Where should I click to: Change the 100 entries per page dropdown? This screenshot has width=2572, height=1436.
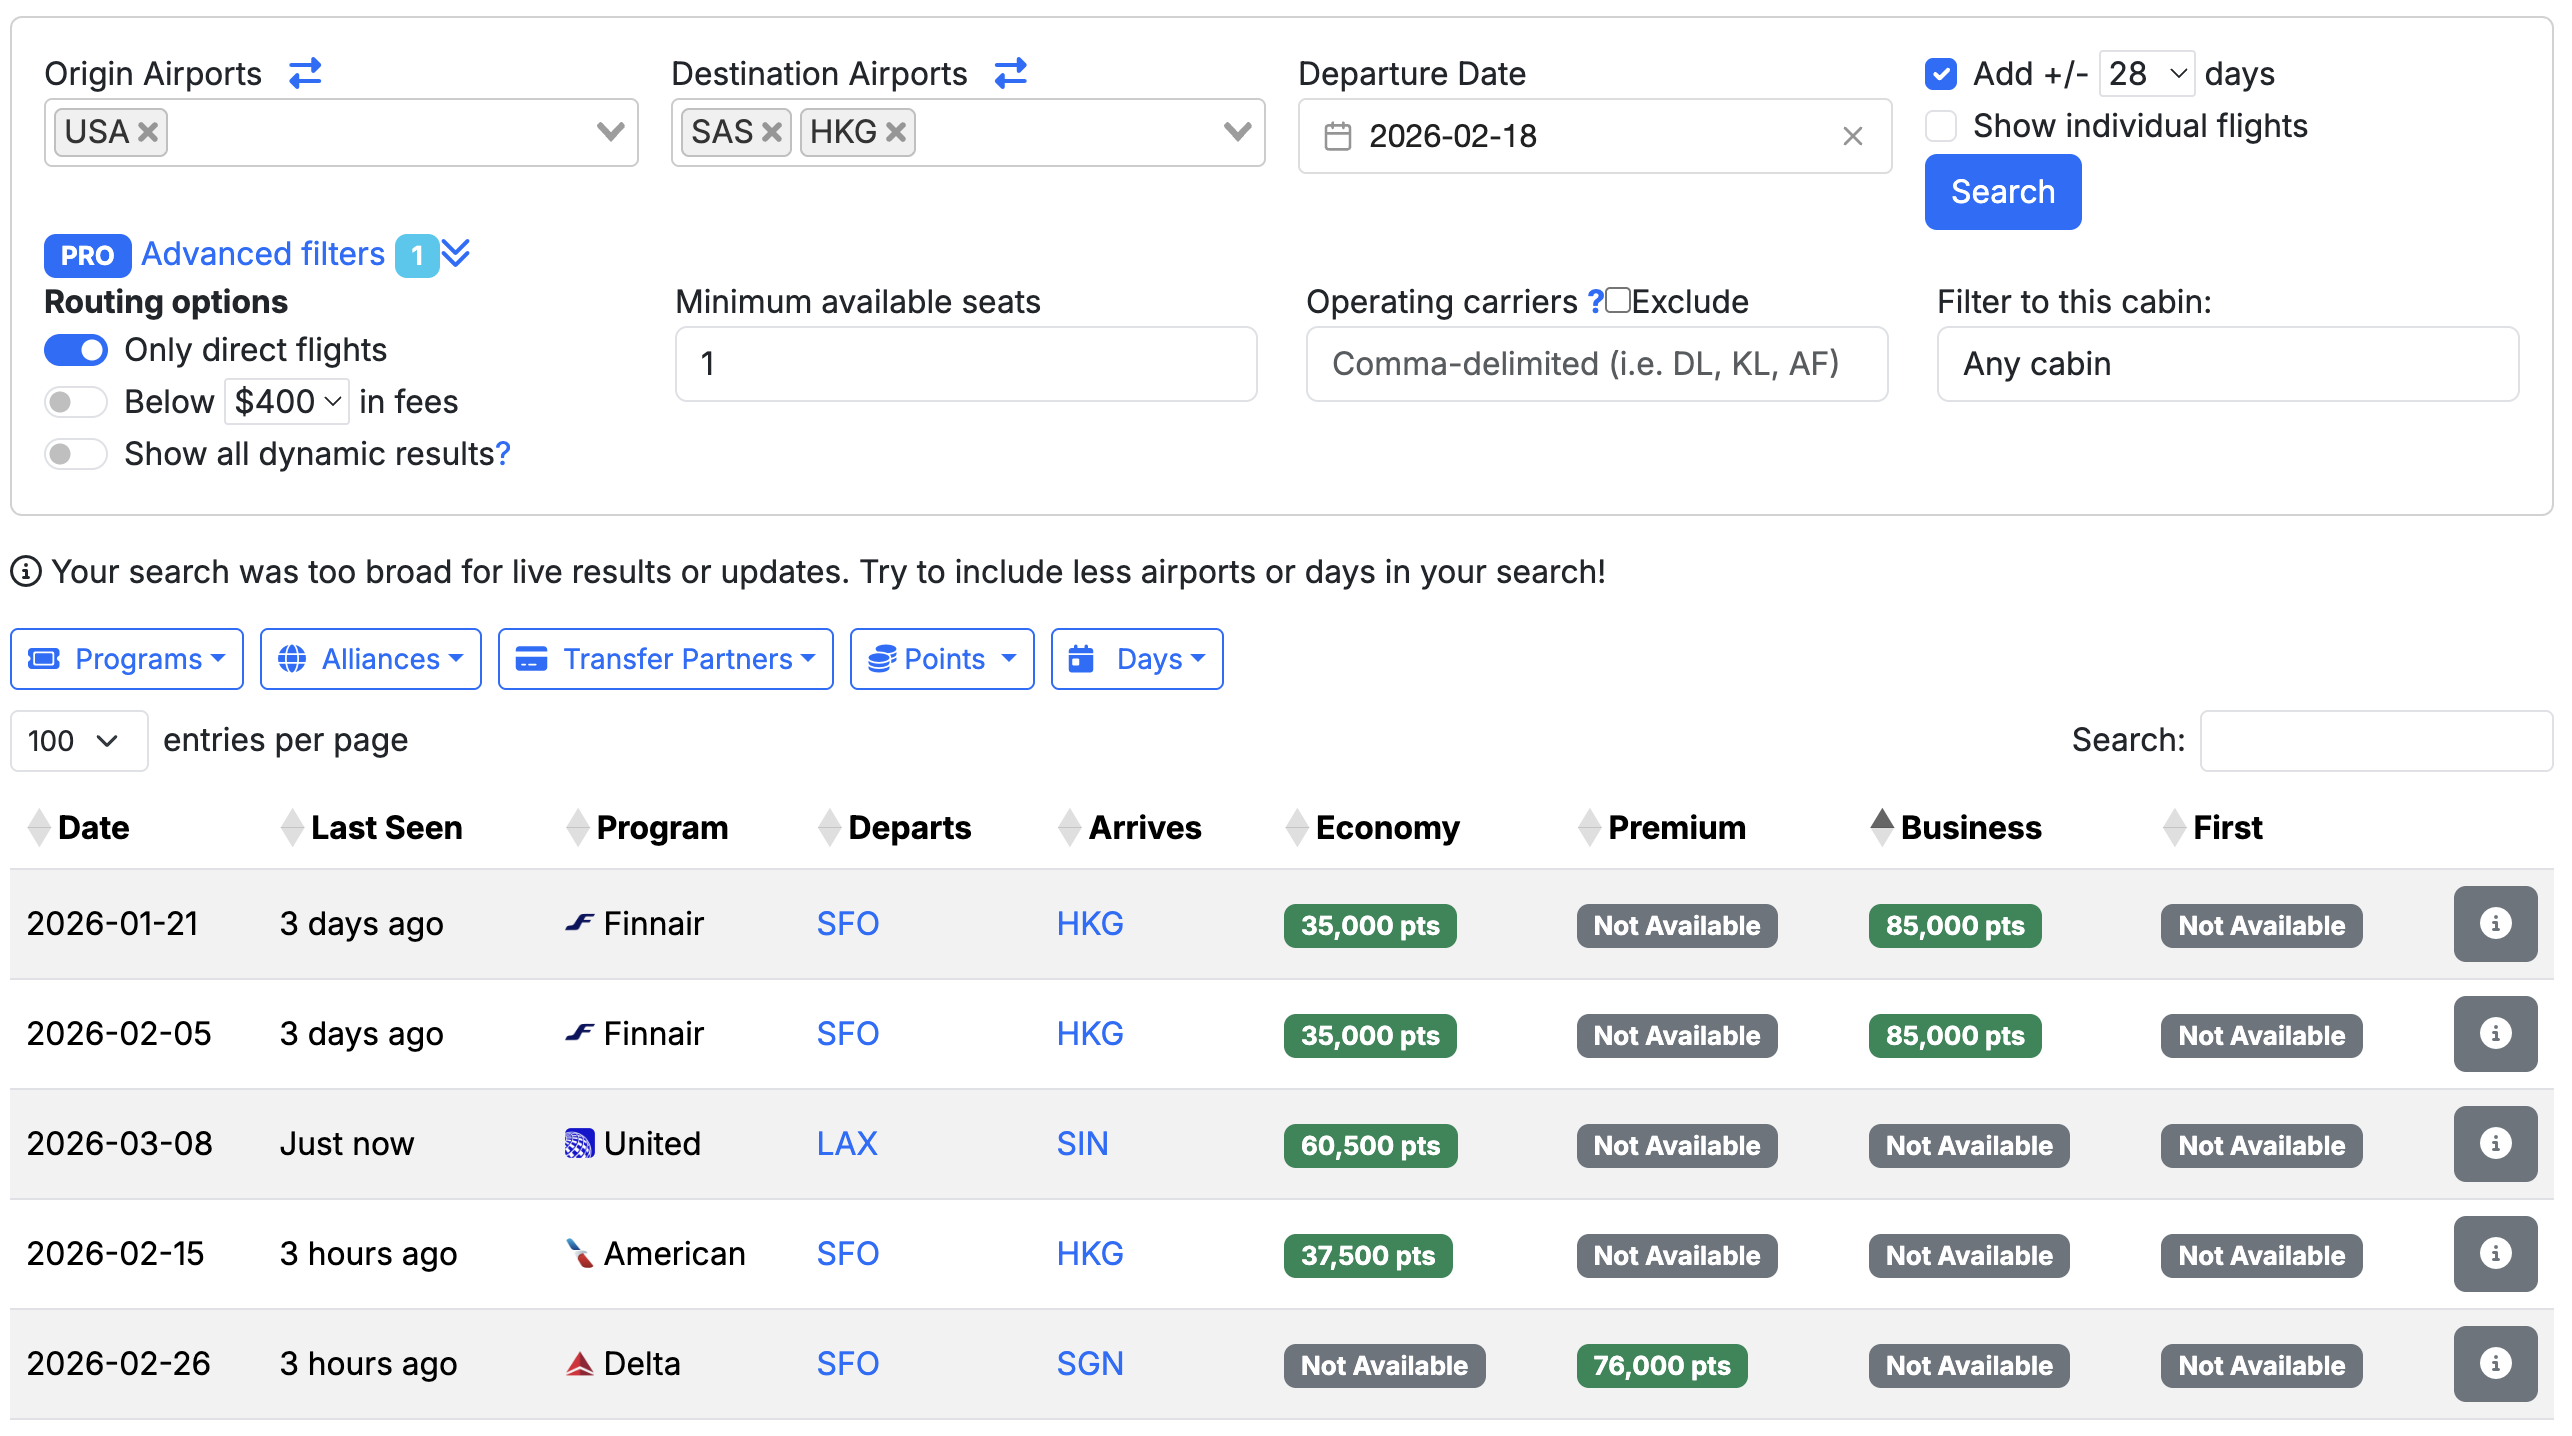click(x=79, y=741)
